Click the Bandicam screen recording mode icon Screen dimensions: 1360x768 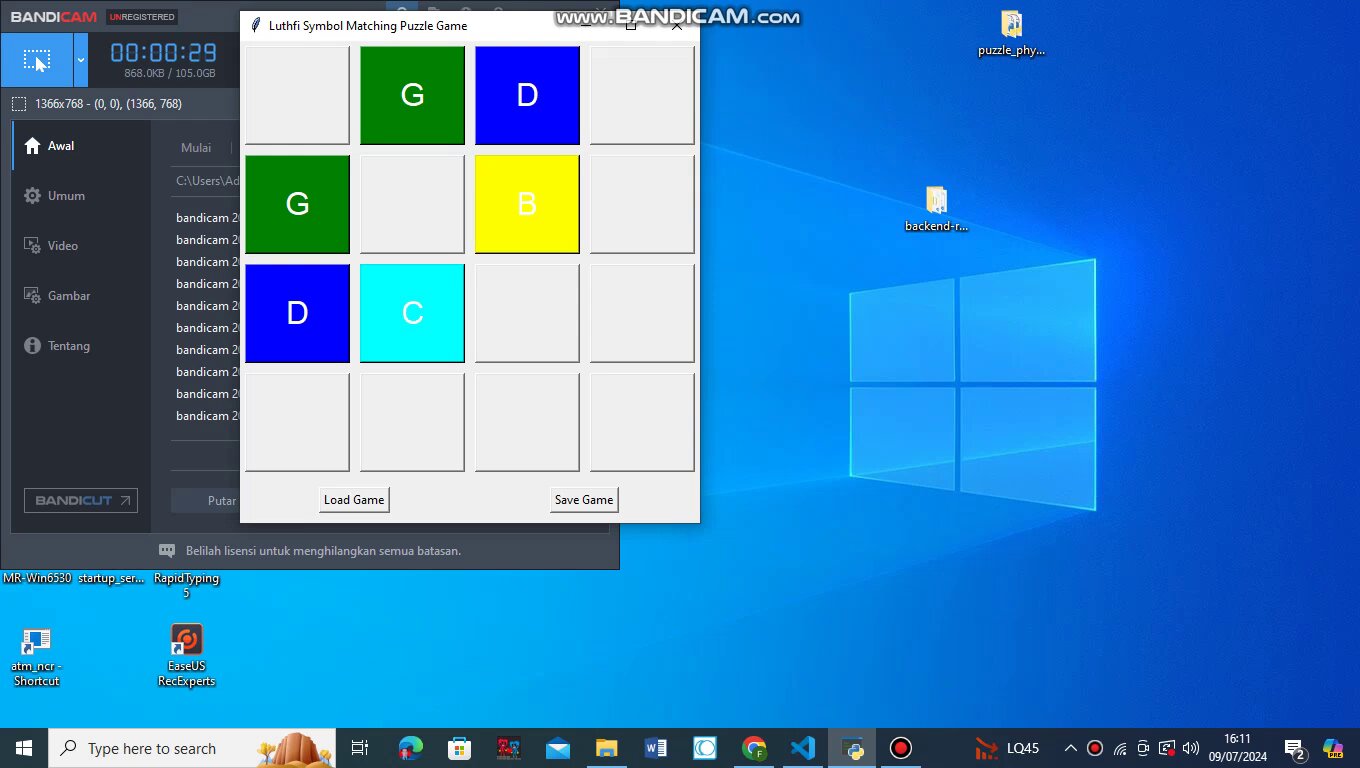pos(36,60)
